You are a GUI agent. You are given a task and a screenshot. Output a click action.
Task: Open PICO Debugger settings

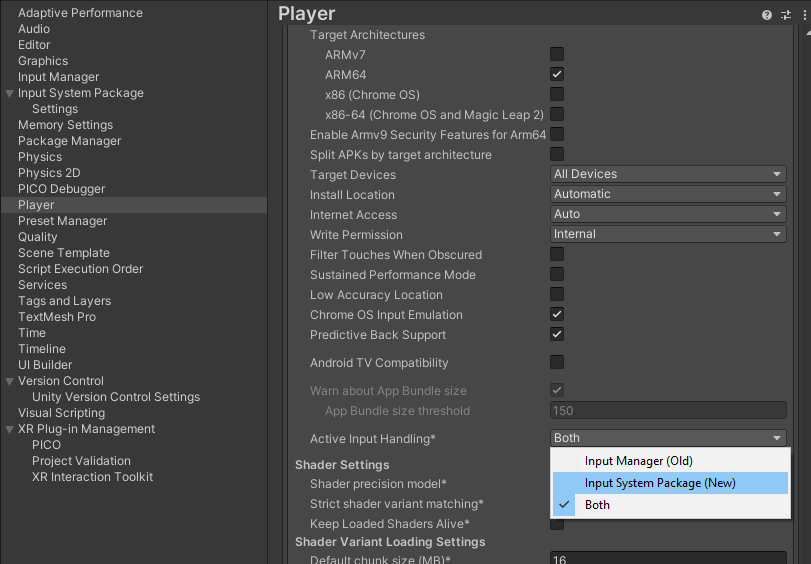coord(62,189)
